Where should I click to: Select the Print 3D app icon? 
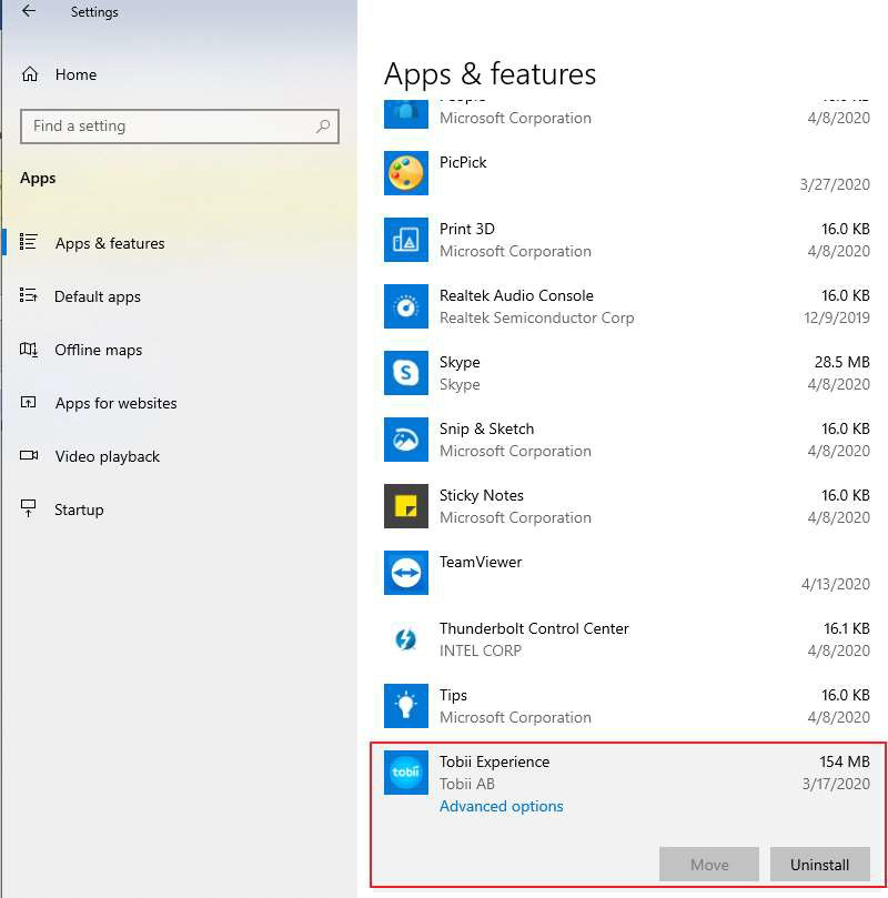406,240
